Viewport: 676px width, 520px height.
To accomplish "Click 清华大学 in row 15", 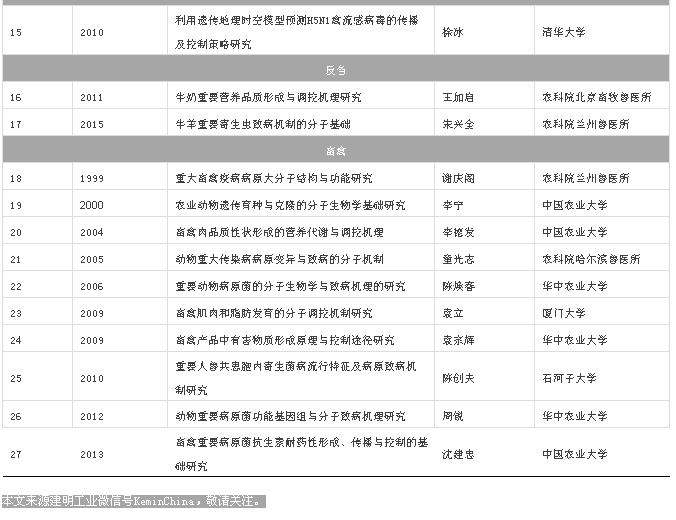I will pos(563,32).
